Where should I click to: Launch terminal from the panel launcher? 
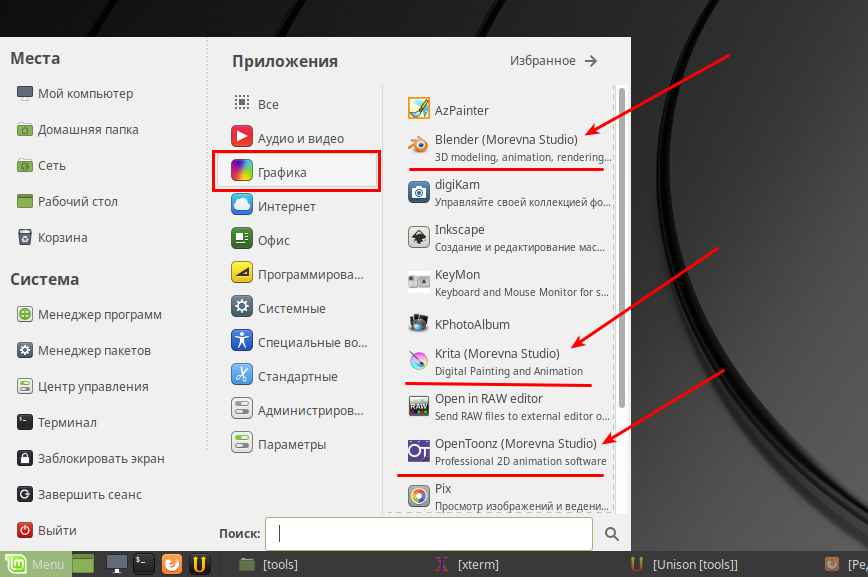144,564
